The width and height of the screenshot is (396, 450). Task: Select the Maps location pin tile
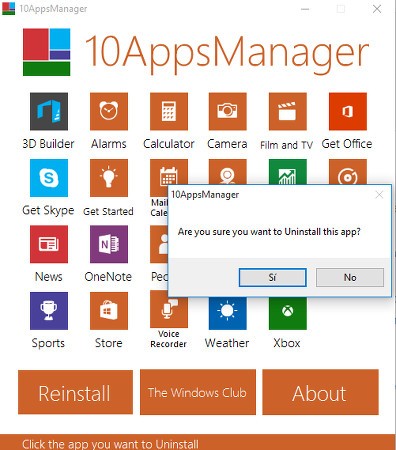pyautogui.click(x=228, y=171)
